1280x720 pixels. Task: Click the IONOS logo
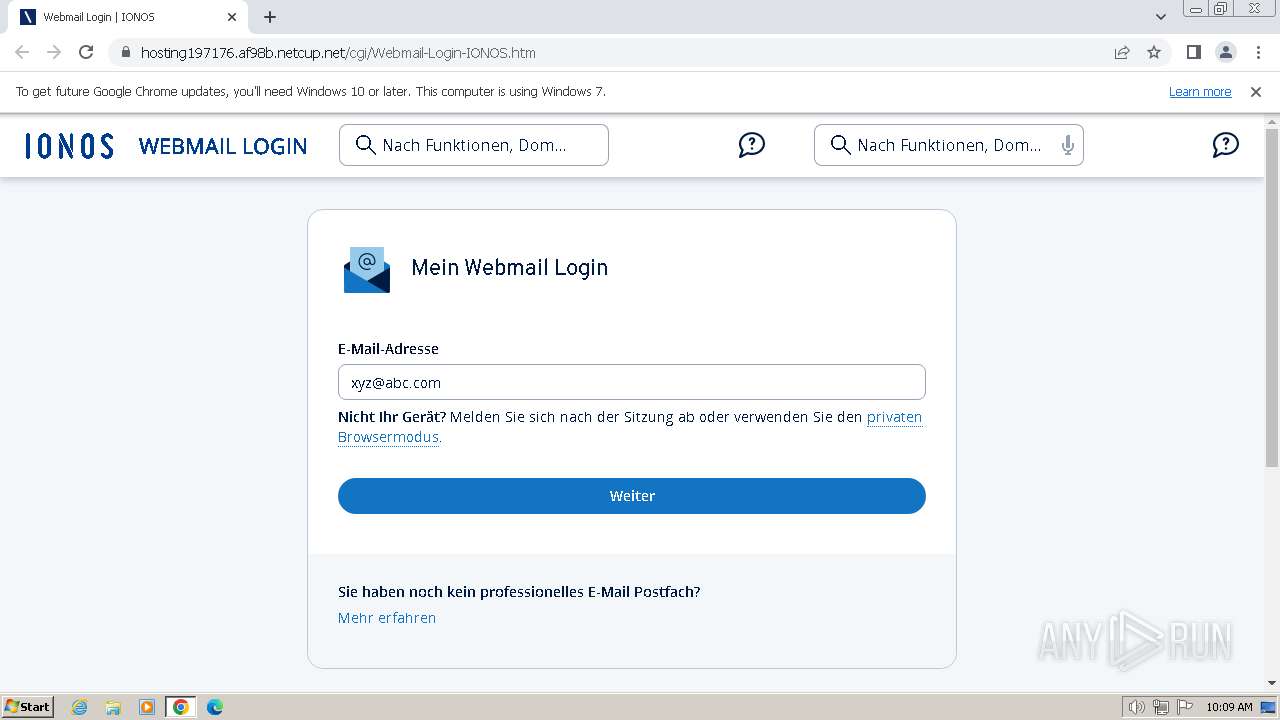pos(69,146)
